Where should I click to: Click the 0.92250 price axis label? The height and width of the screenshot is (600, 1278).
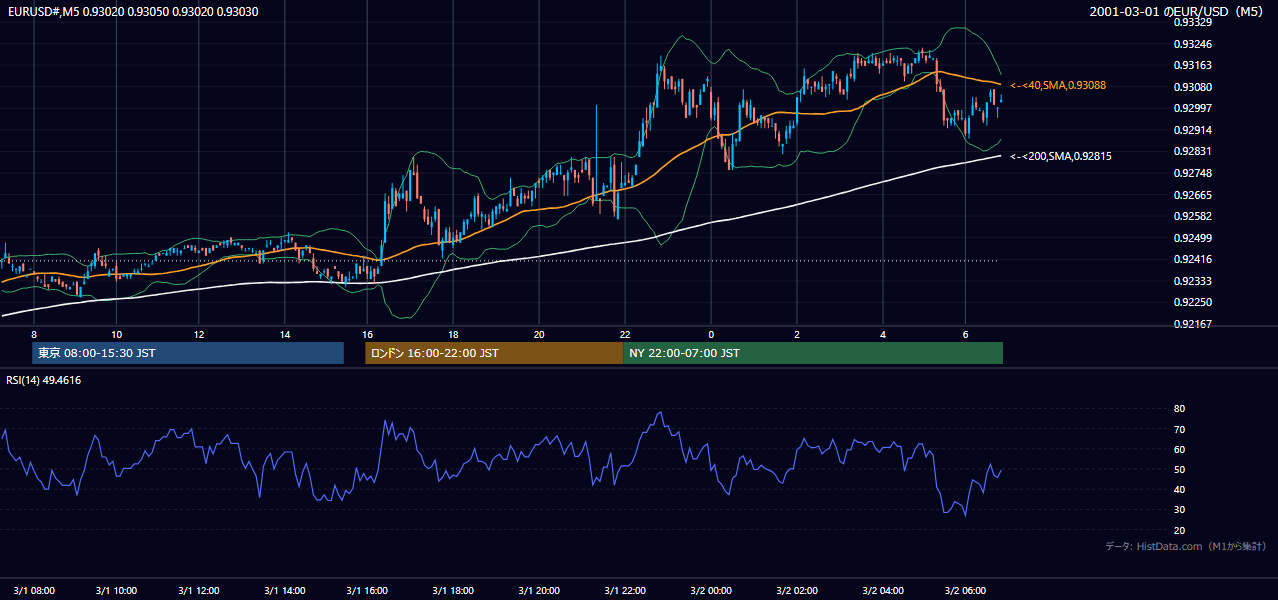click(x=1193, y=302)
